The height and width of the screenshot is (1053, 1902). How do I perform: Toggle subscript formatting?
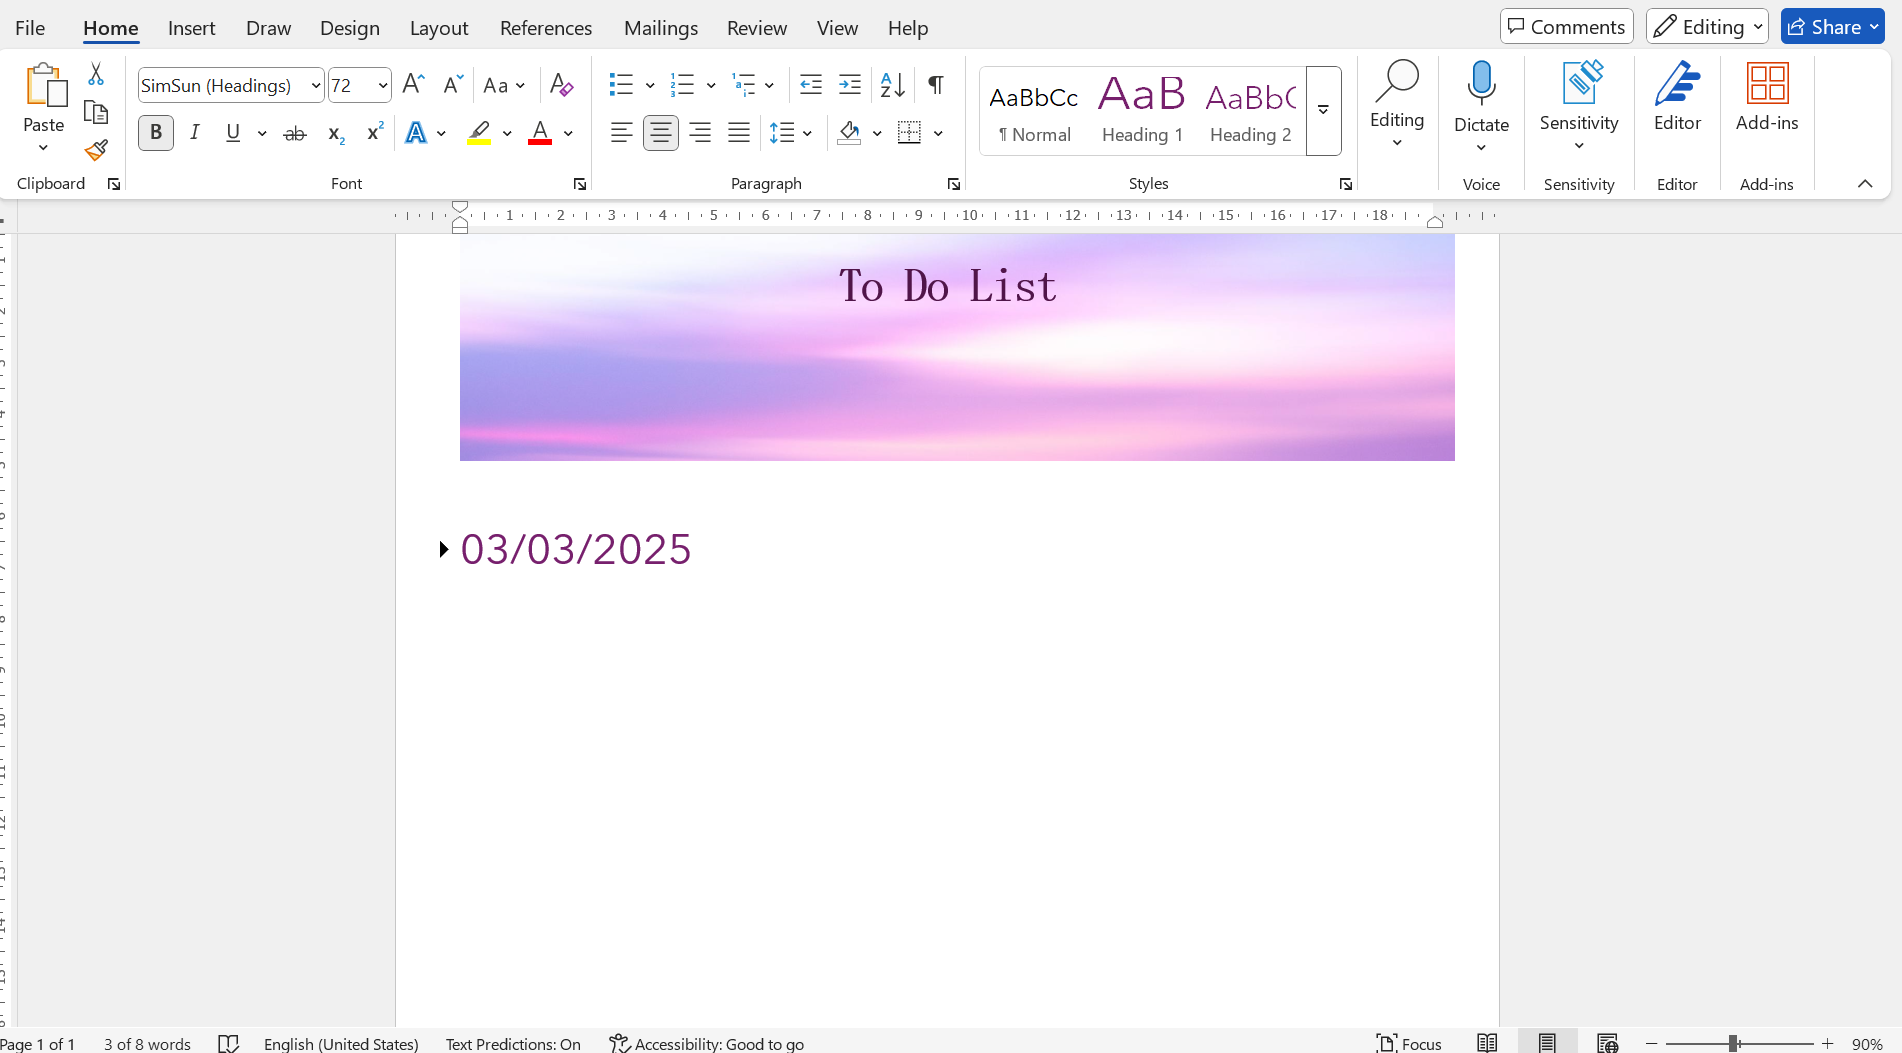[334, 132]
